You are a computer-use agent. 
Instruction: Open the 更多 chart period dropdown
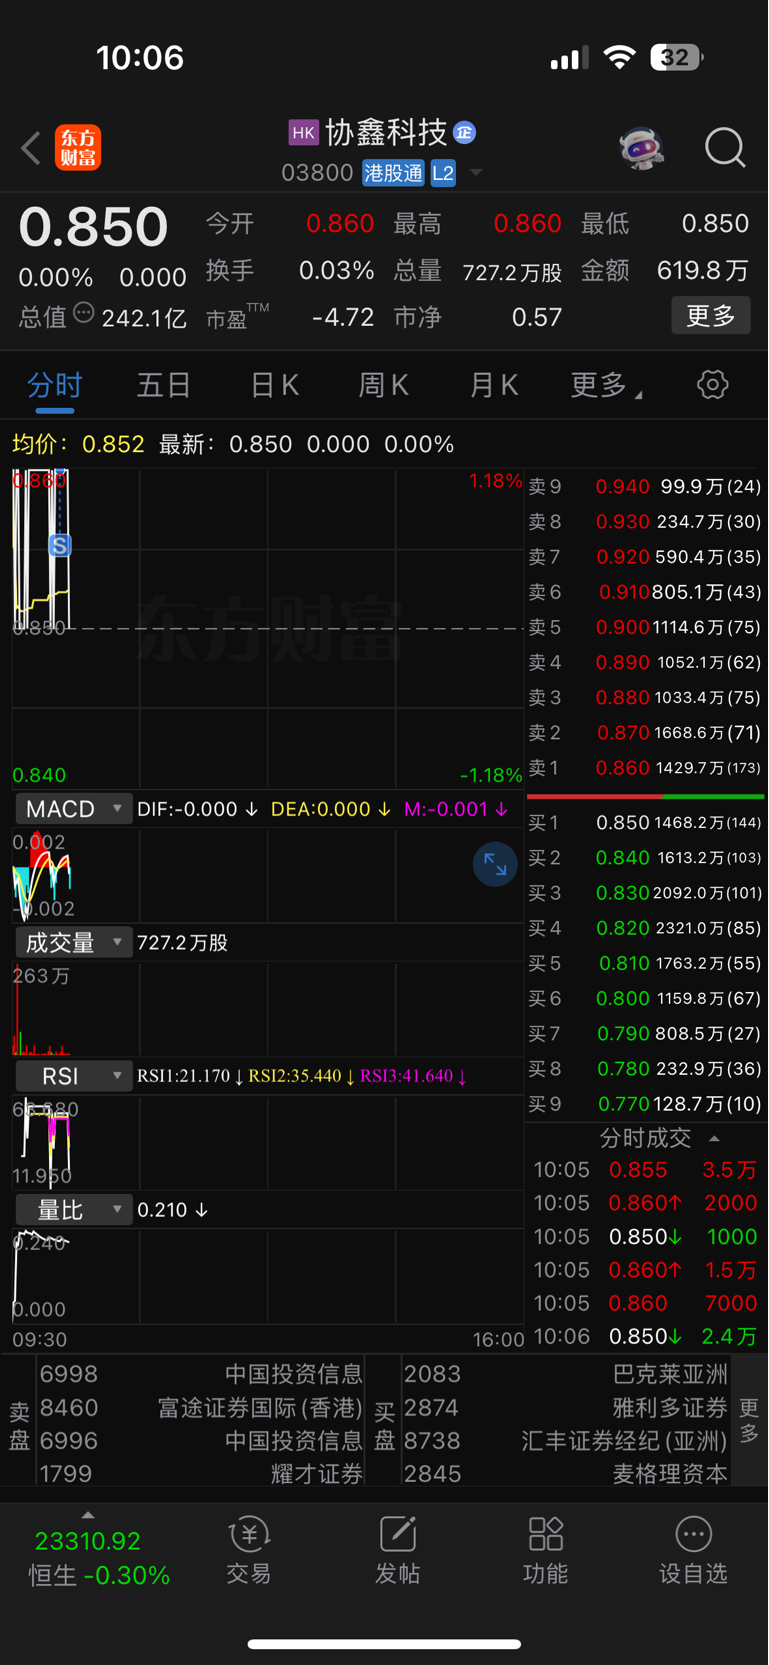pyautogui.click(x=606, y=385)
